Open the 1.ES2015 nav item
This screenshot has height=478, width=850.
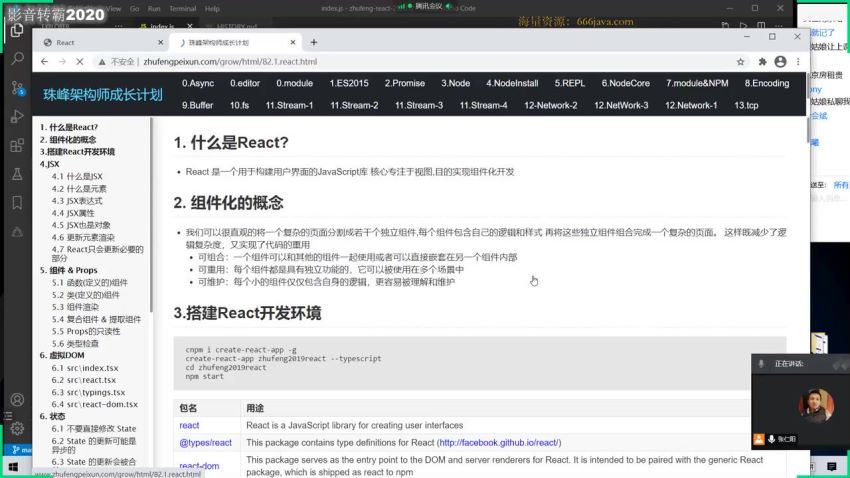coord(349,83)
